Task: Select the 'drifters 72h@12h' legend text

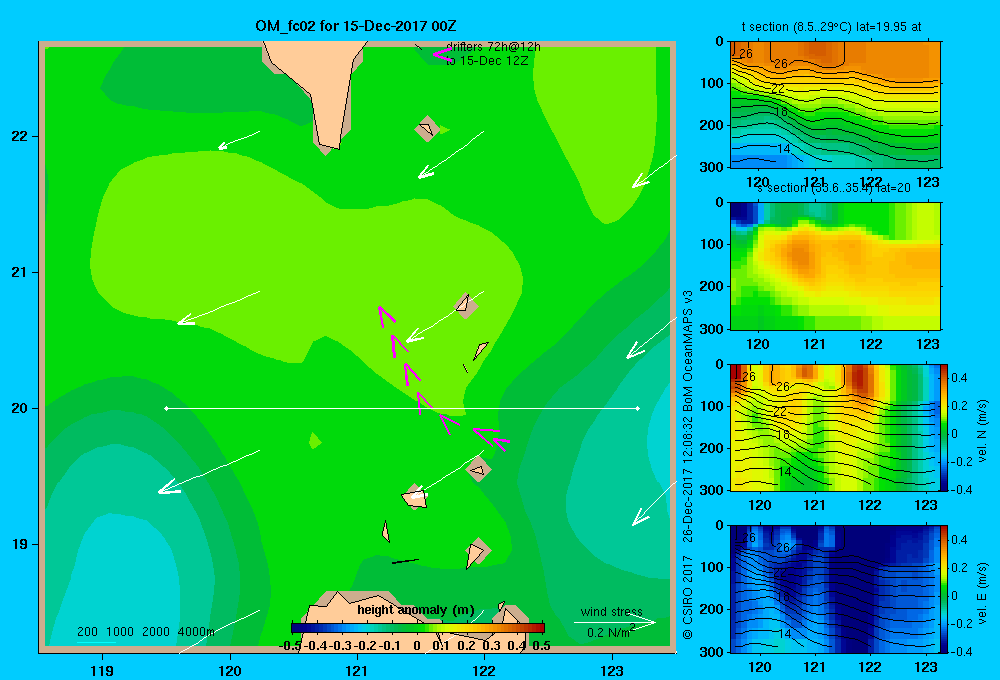Action: point(493,47)
